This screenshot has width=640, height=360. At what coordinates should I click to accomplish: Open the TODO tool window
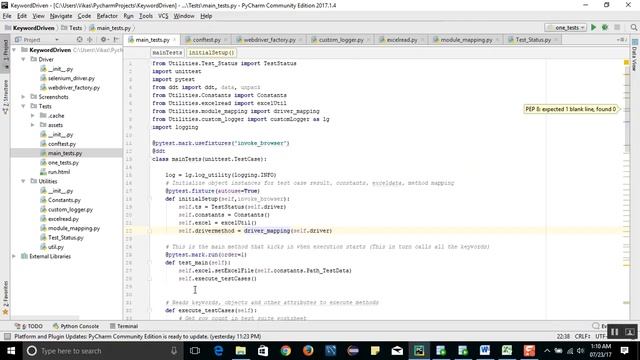tap(29, 326)
